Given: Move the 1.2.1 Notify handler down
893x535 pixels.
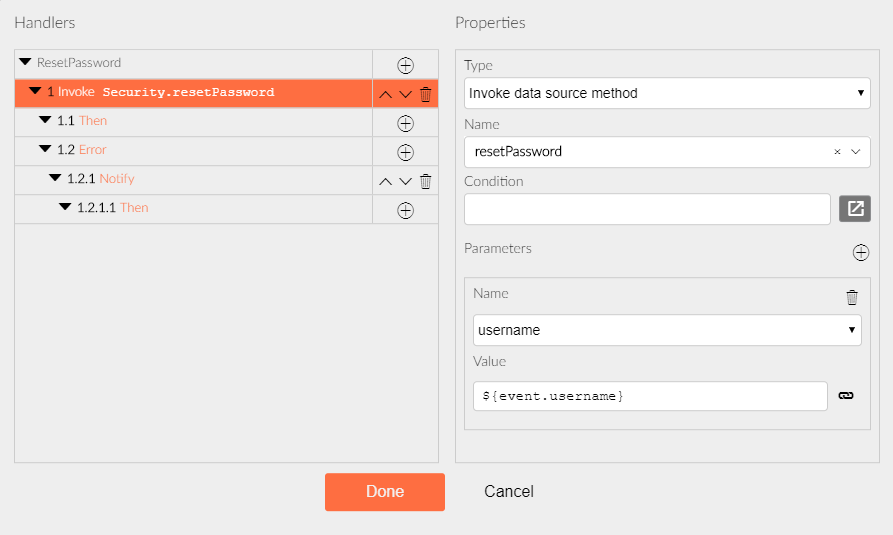Looking at the screenshot, I should click(x=405, y=182).
